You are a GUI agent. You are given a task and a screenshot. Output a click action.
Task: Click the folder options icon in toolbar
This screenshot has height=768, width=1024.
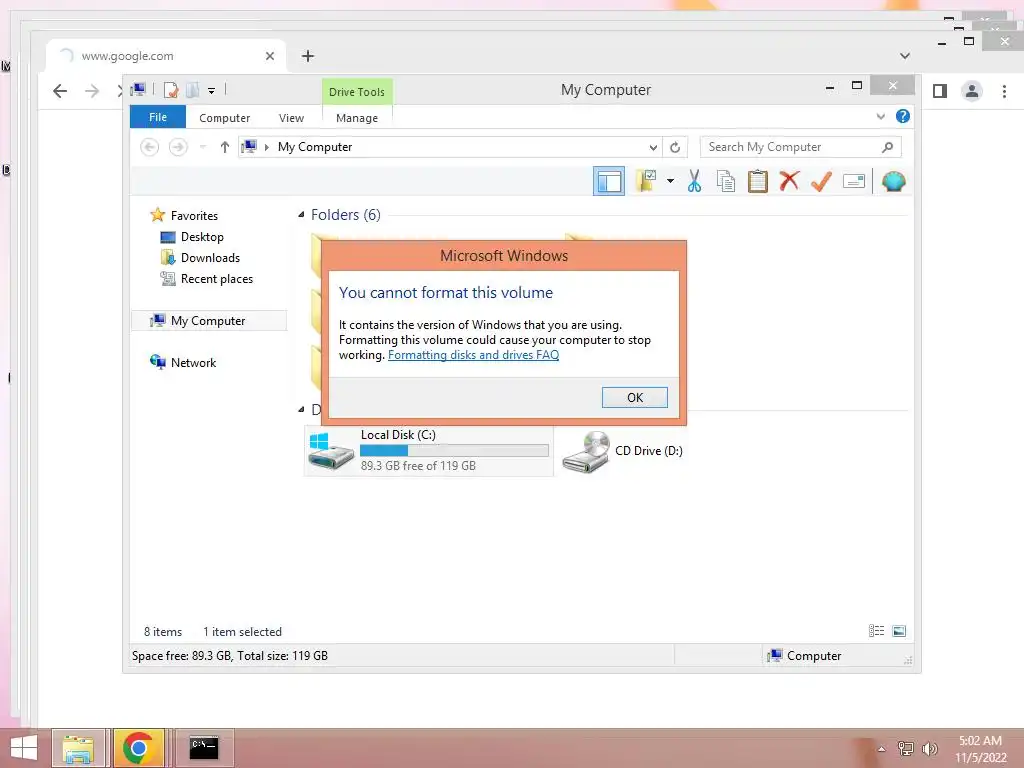[646, 181]
